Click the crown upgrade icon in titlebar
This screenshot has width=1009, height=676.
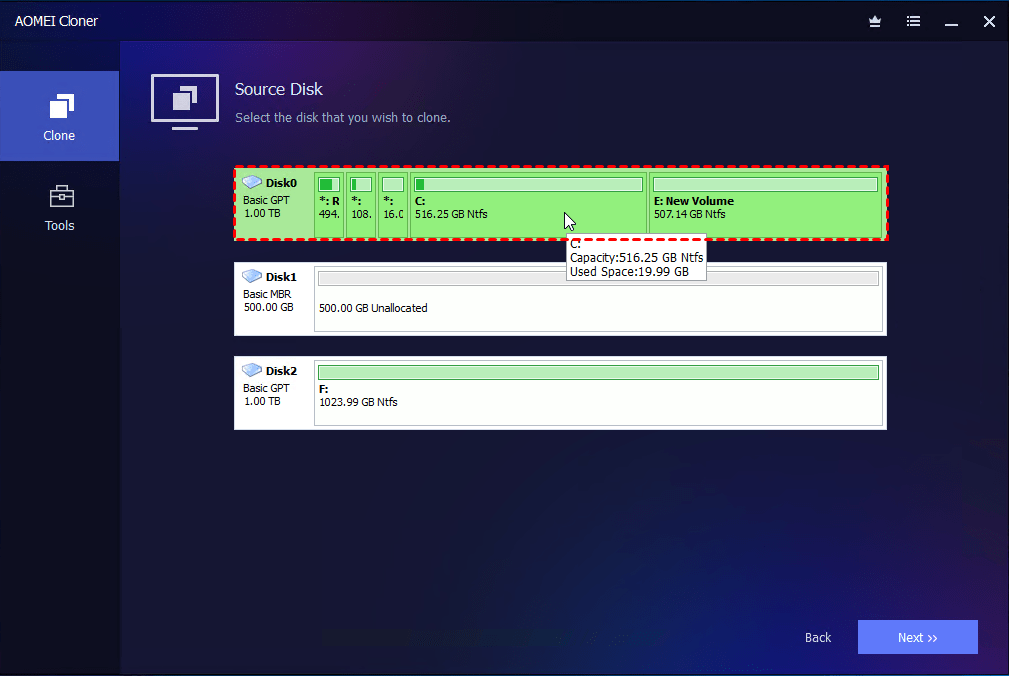pyautogui.click(x=874, y=21)
